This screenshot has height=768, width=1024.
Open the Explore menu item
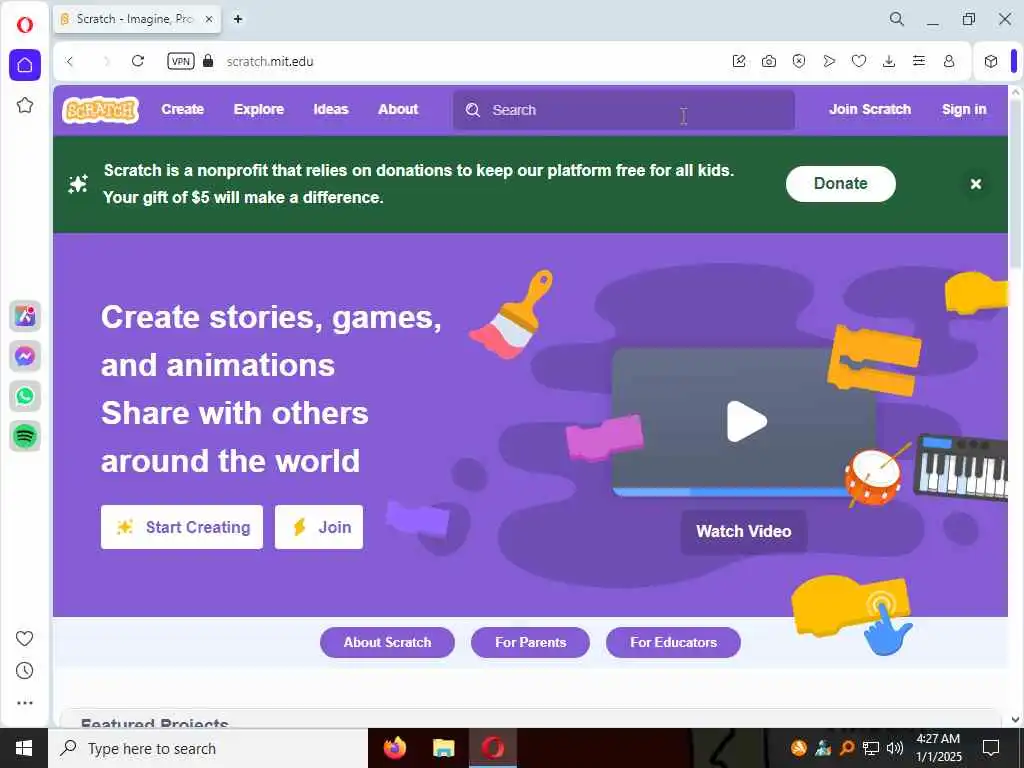pyautogui.click(x=259, y=110)
